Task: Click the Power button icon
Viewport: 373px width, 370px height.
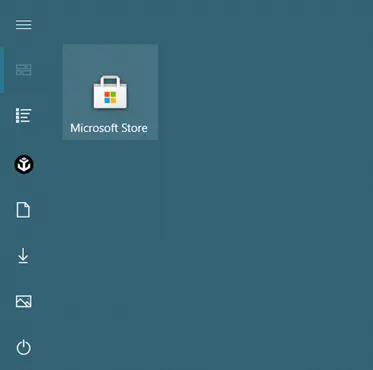Action: coord(24,348)
